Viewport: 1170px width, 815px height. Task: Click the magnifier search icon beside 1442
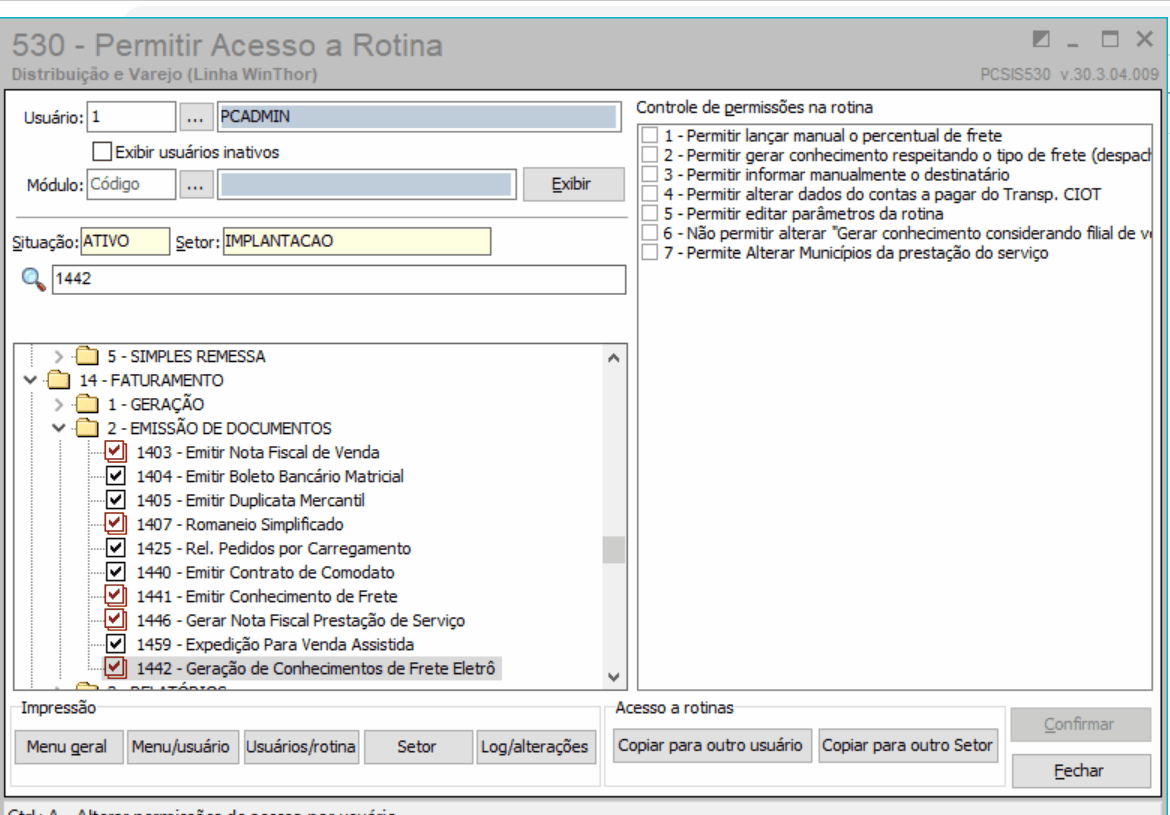(33, 280)
